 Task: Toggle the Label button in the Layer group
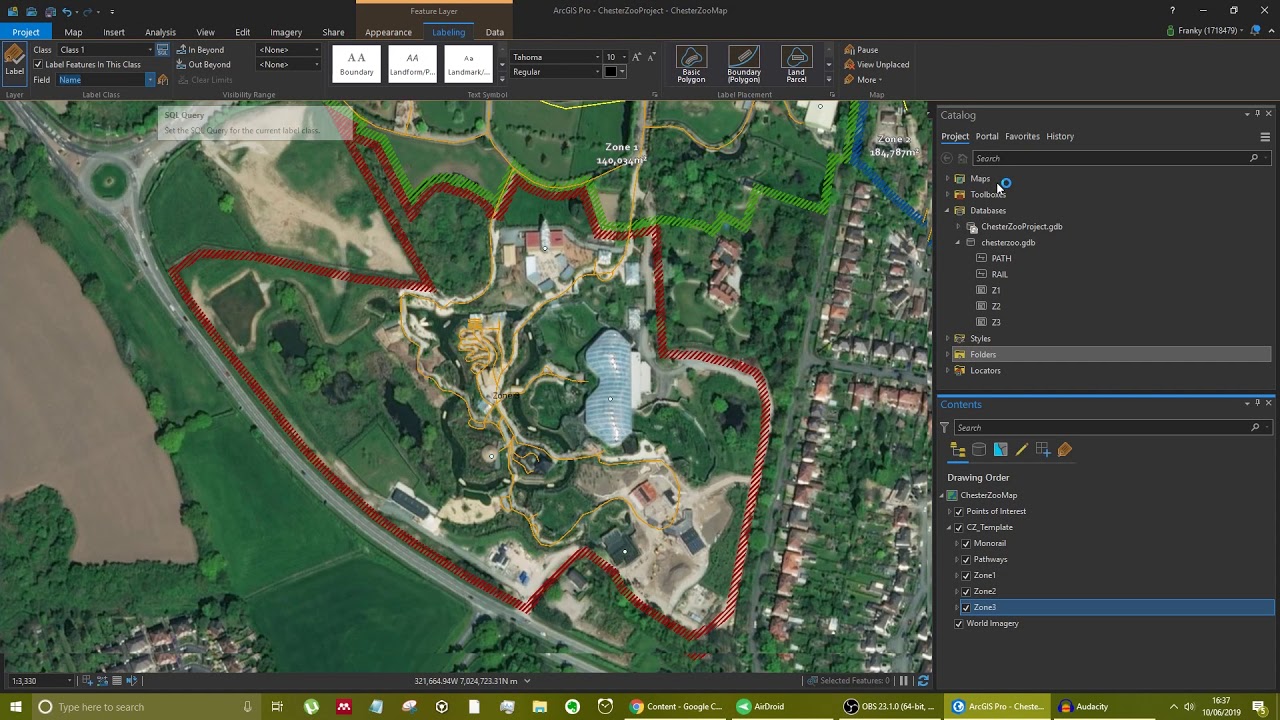pyautogui.click(x=14, y=63)
